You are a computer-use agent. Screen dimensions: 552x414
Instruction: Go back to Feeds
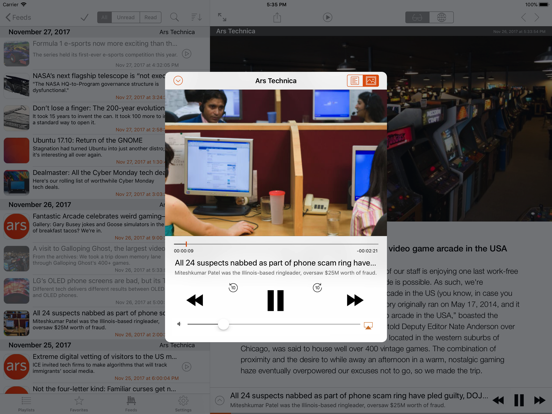tap(18, 17)
